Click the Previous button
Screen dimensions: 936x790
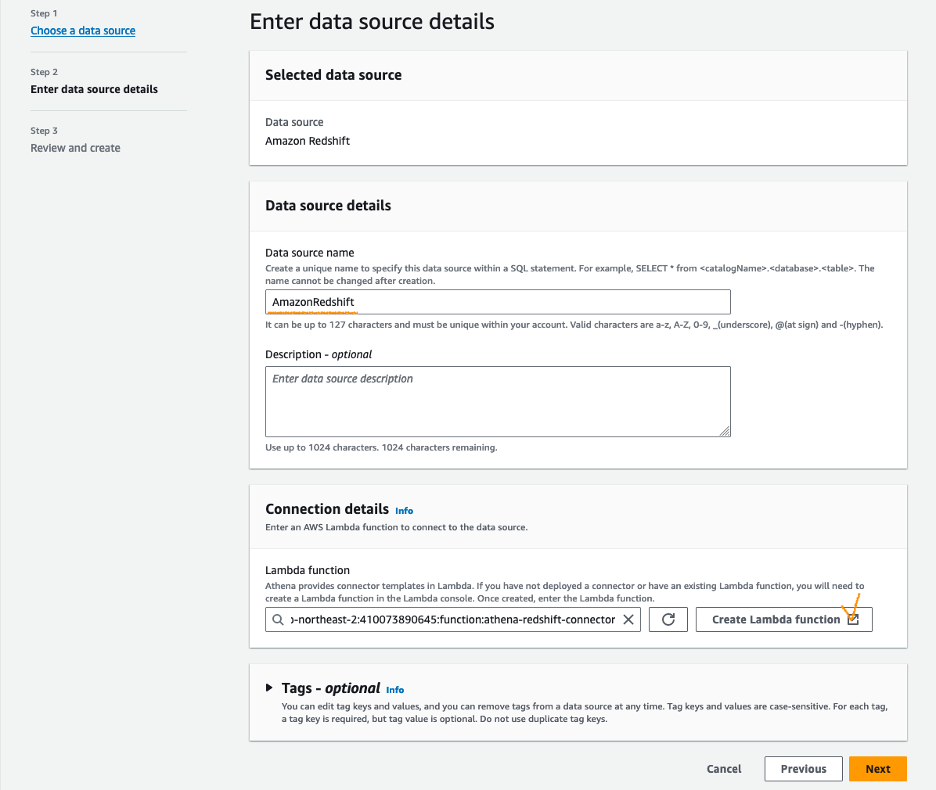(x=803, y=769)
